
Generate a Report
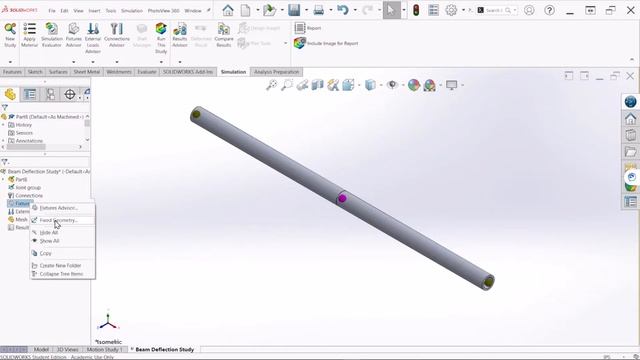(308, 28)
